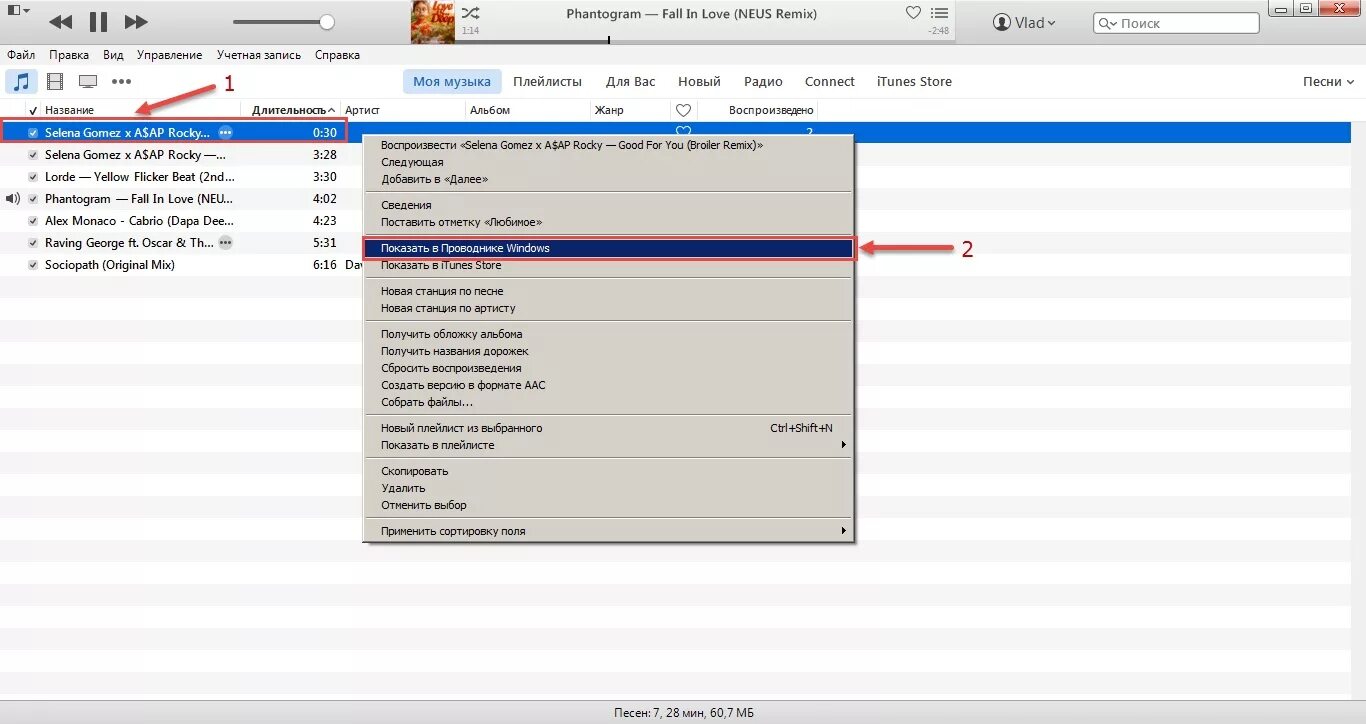Choose Поставить отметку «Любимое»
The height and width of the screenshot is (724, 1366).
tap(608, 222)
